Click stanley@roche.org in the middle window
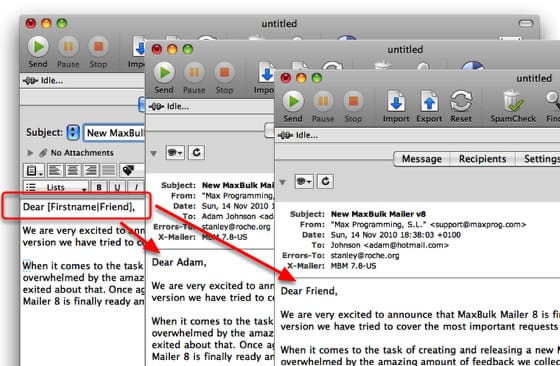Viewport: 560px width, 366px height. (x=236, y=227)
